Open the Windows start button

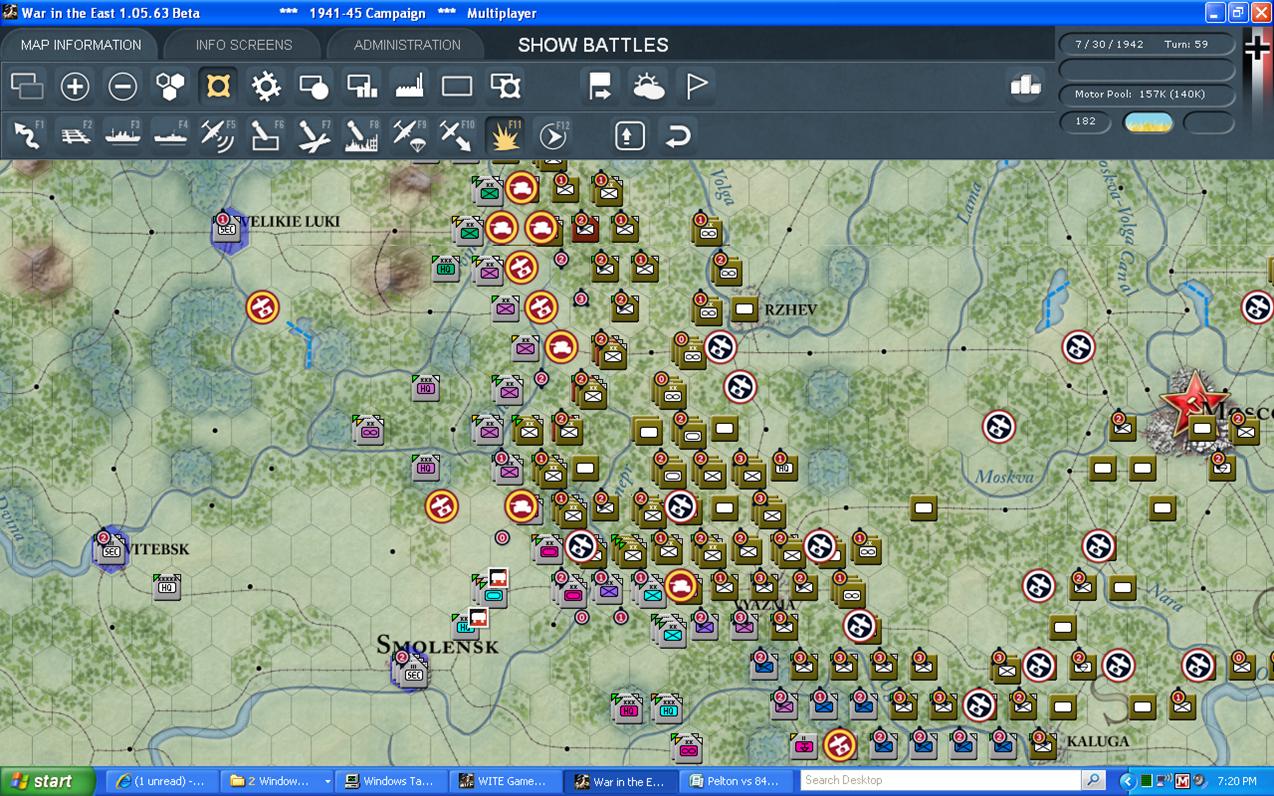click(x=47, y=781)
